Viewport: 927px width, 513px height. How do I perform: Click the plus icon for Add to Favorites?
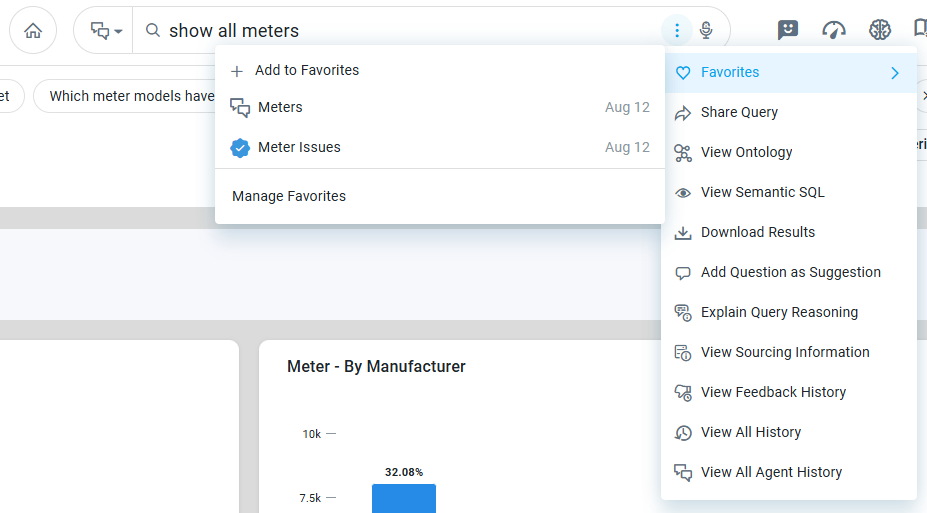(237, 72)
